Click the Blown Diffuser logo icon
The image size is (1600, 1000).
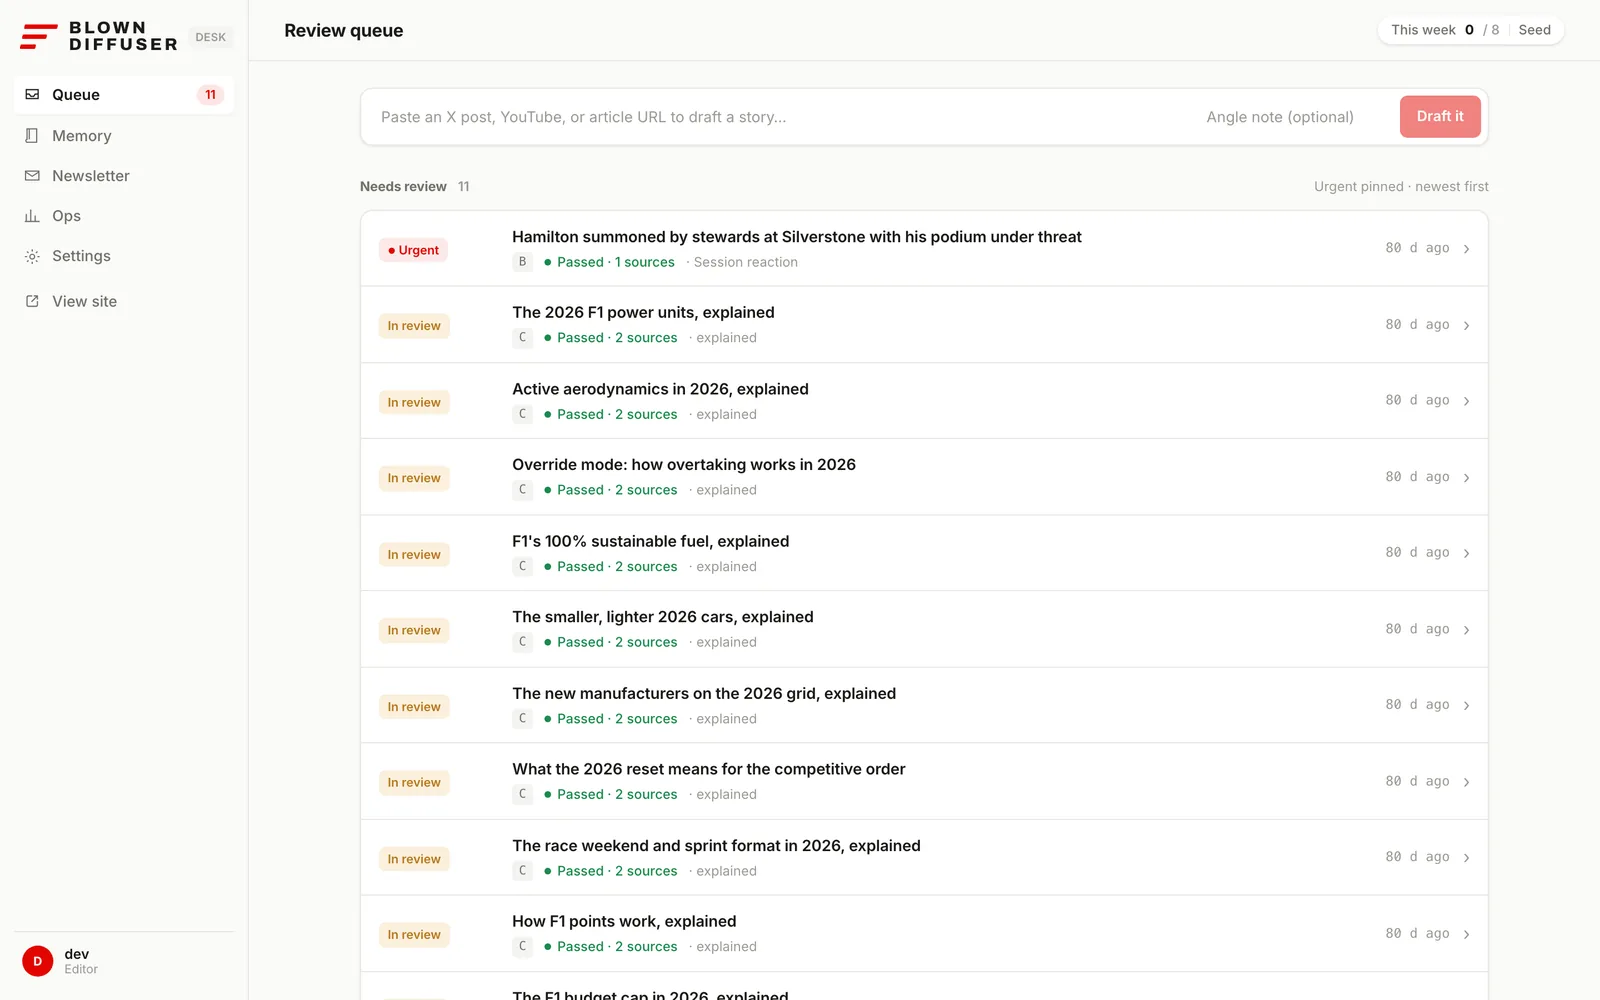pos(39,36)
